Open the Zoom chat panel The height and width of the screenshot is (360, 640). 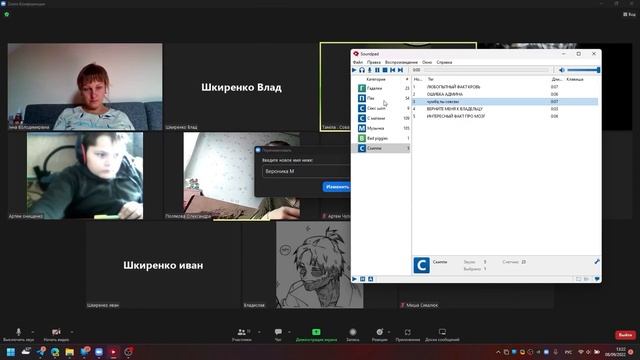click(x=278, y=334)
